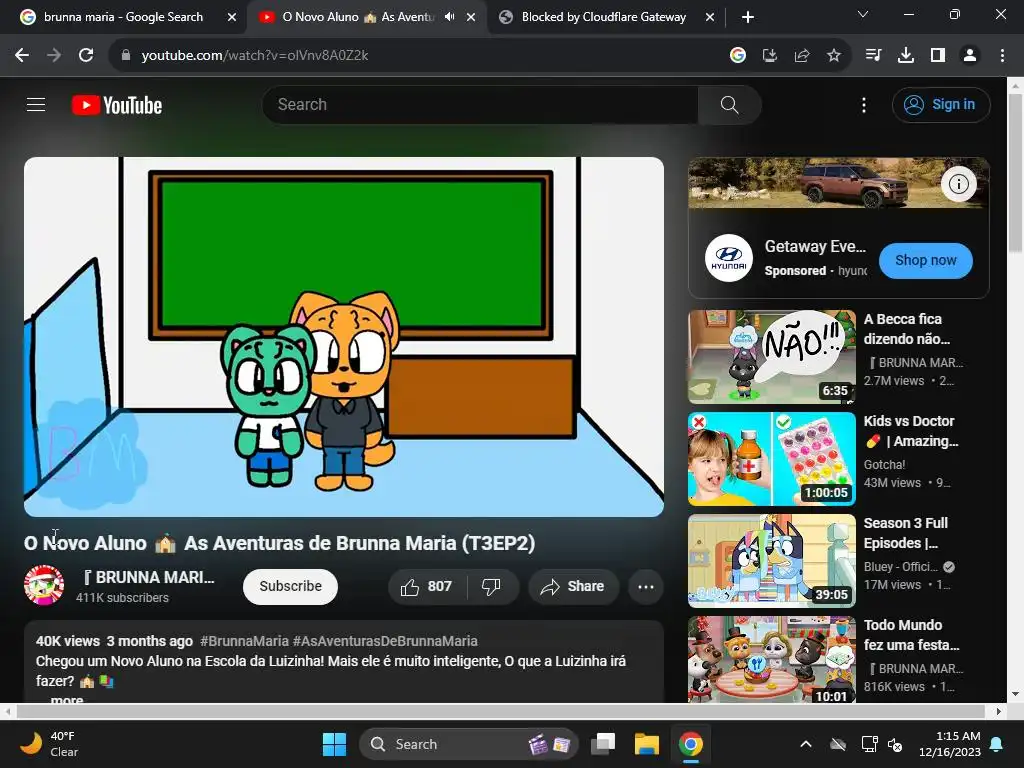
Task: Open the #BrunnaMaria hashtag
Action: [x=244, y=641]
